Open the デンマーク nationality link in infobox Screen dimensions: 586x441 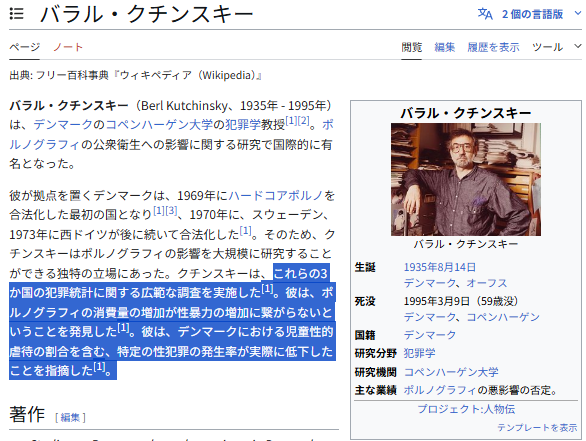point(430,335)
